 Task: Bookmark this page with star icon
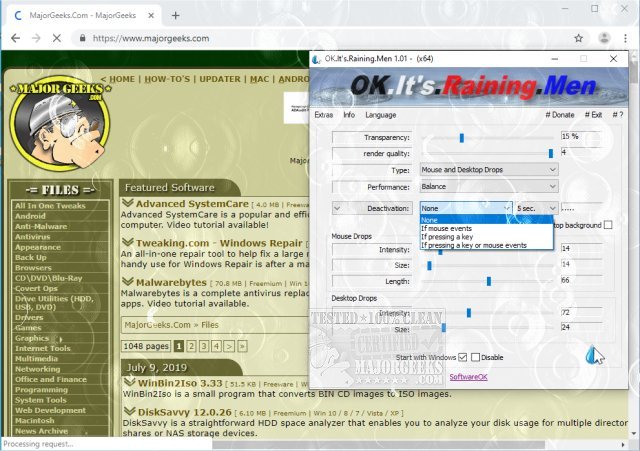click(578, 38)
